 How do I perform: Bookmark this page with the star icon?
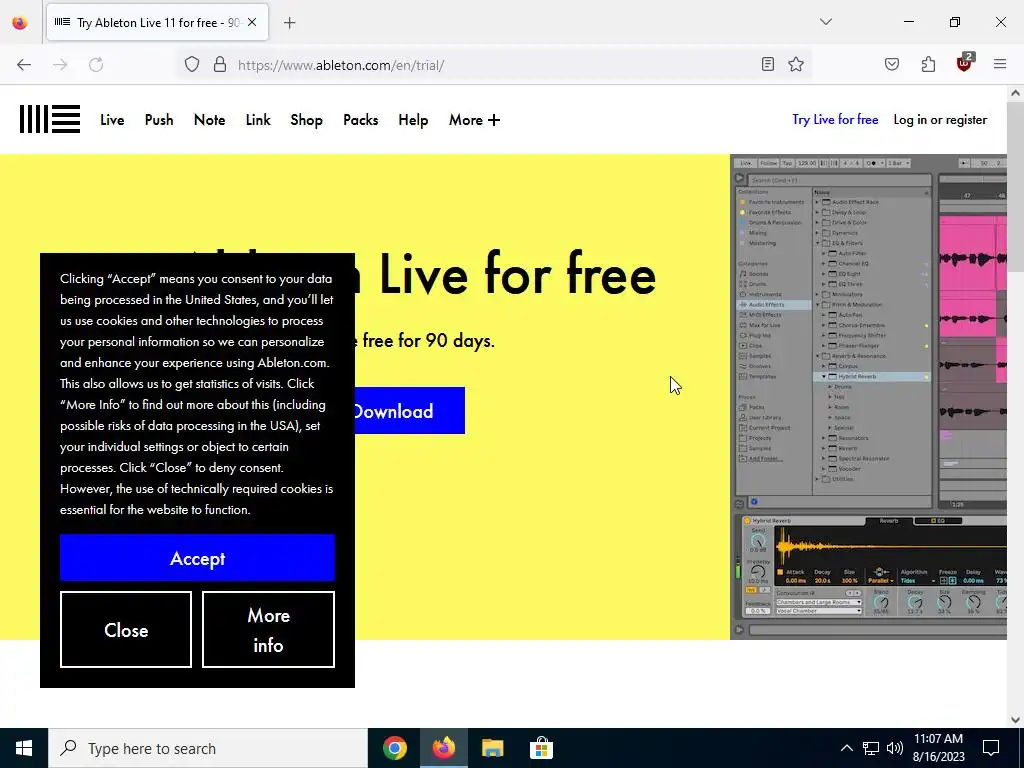795,64
